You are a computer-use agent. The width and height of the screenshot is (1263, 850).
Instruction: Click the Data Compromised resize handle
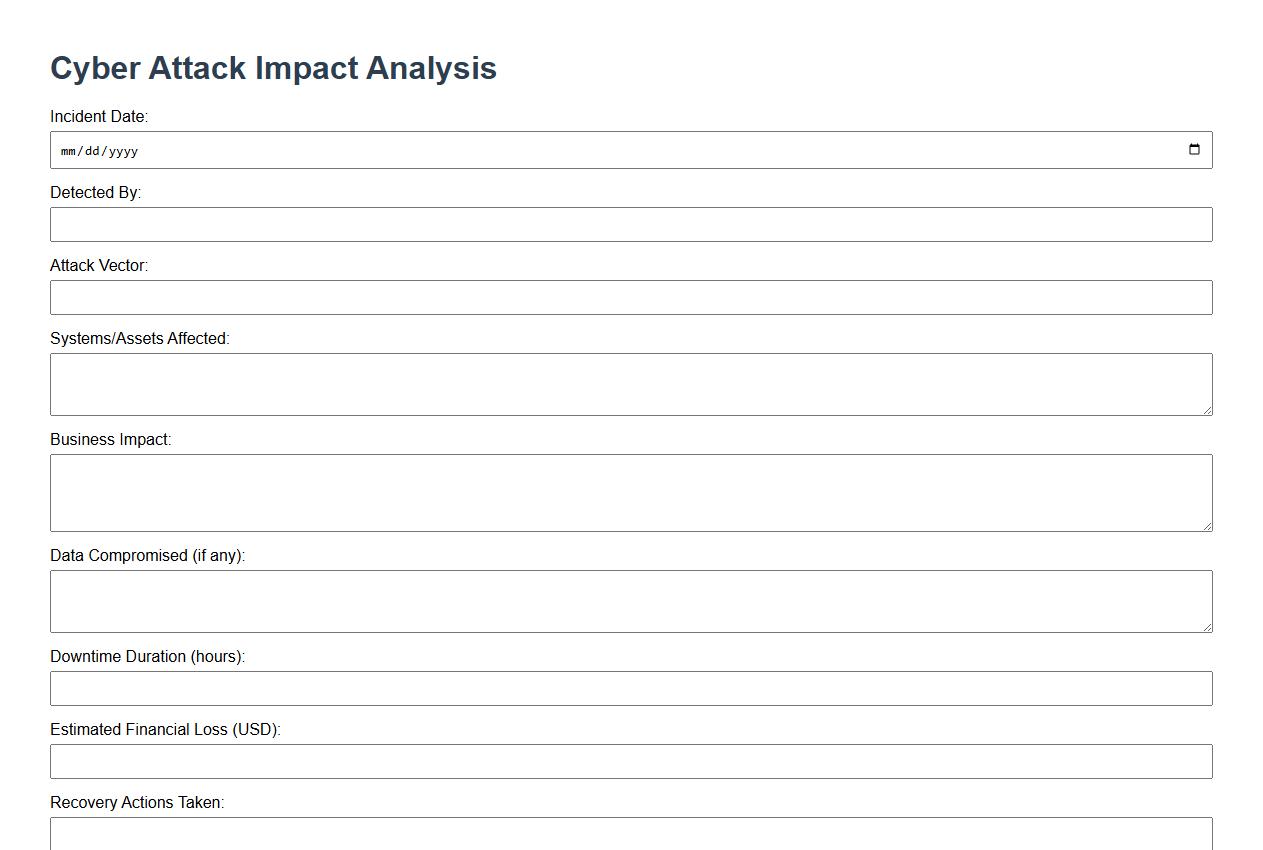coord(1206,626)
